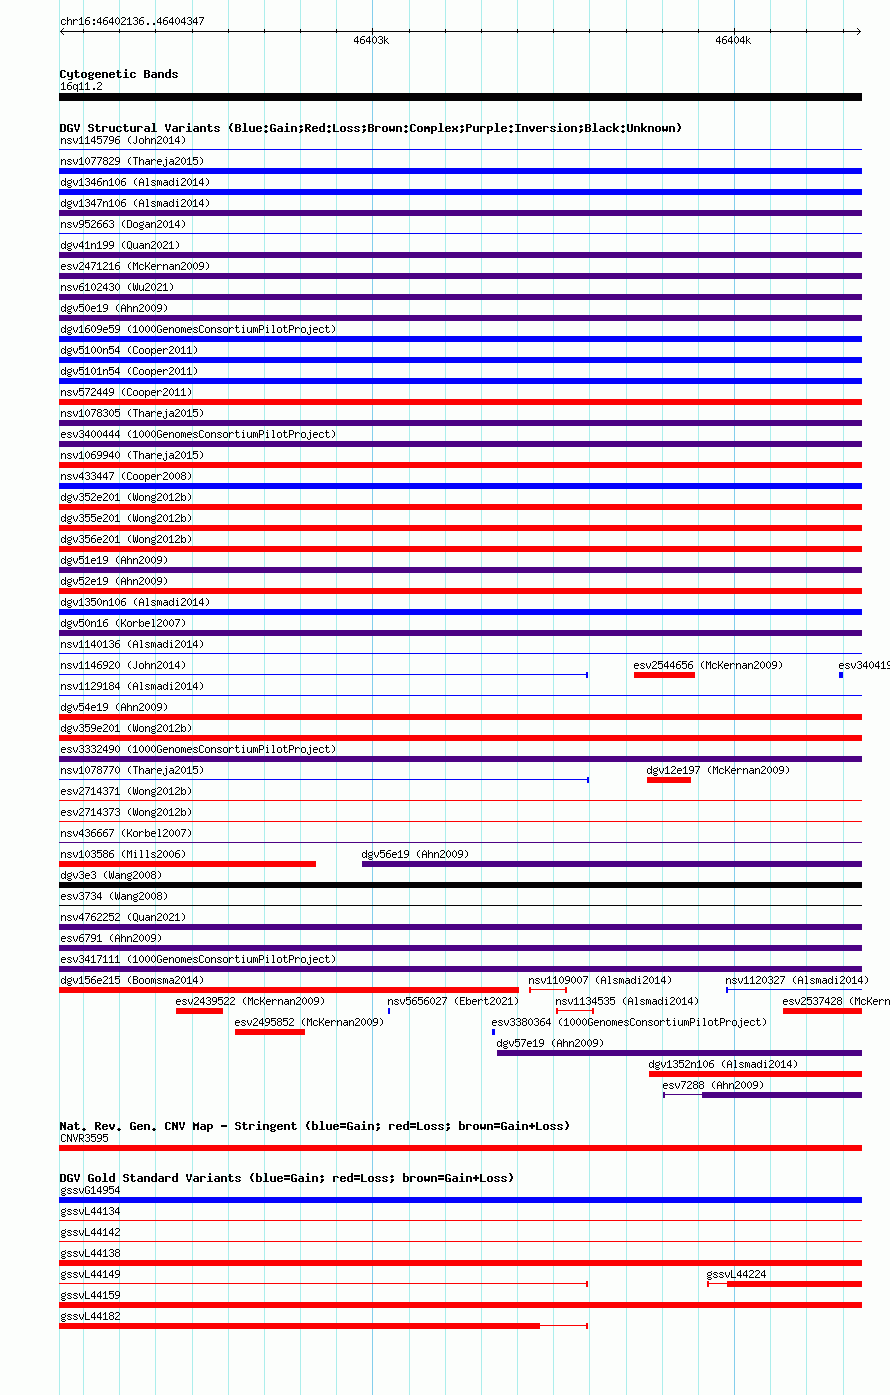Open esv3417111 (1000GenomesConsortiumPilotProject) variant
Screen dimensions: 890x1395
[x=197, y=959]
